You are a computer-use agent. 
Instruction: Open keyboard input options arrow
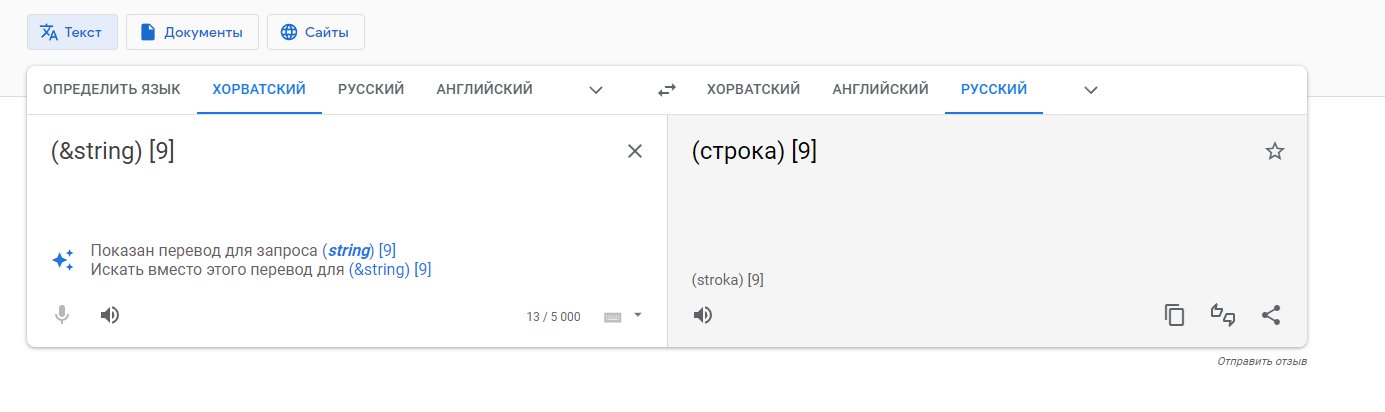[638, 315]
